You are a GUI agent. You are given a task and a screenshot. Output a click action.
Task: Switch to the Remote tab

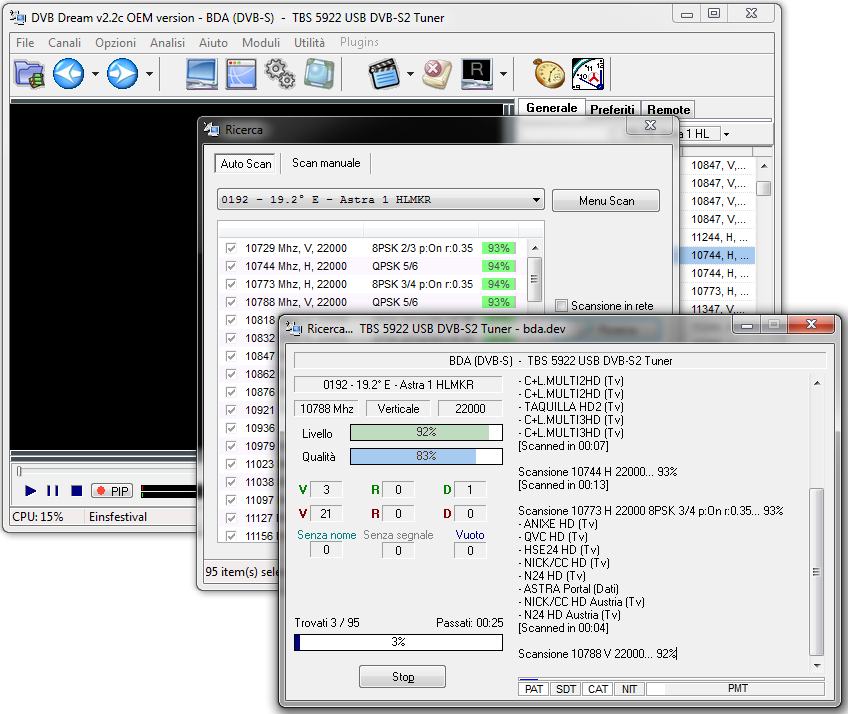tap(668, 109)
